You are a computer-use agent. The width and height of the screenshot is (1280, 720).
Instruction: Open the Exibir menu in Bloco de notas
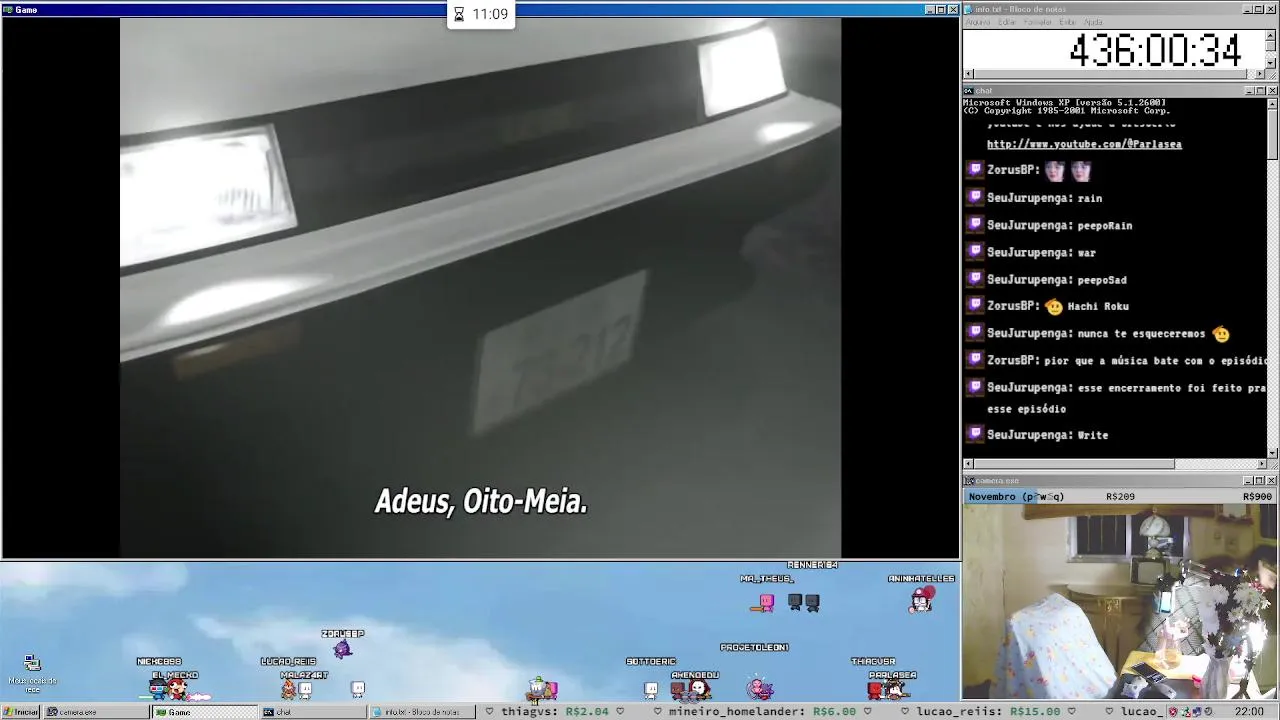(1068, 22)
